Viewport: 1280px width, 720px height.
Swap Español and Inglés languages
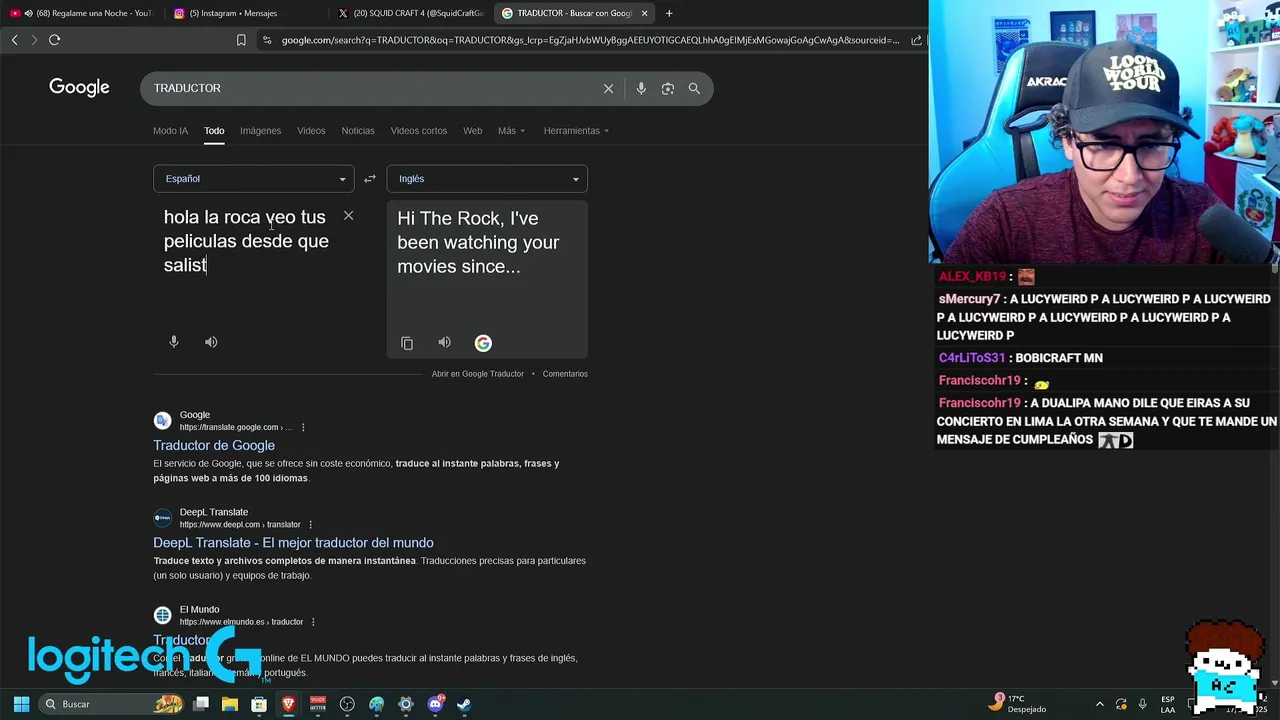click(x=370, y=179)
